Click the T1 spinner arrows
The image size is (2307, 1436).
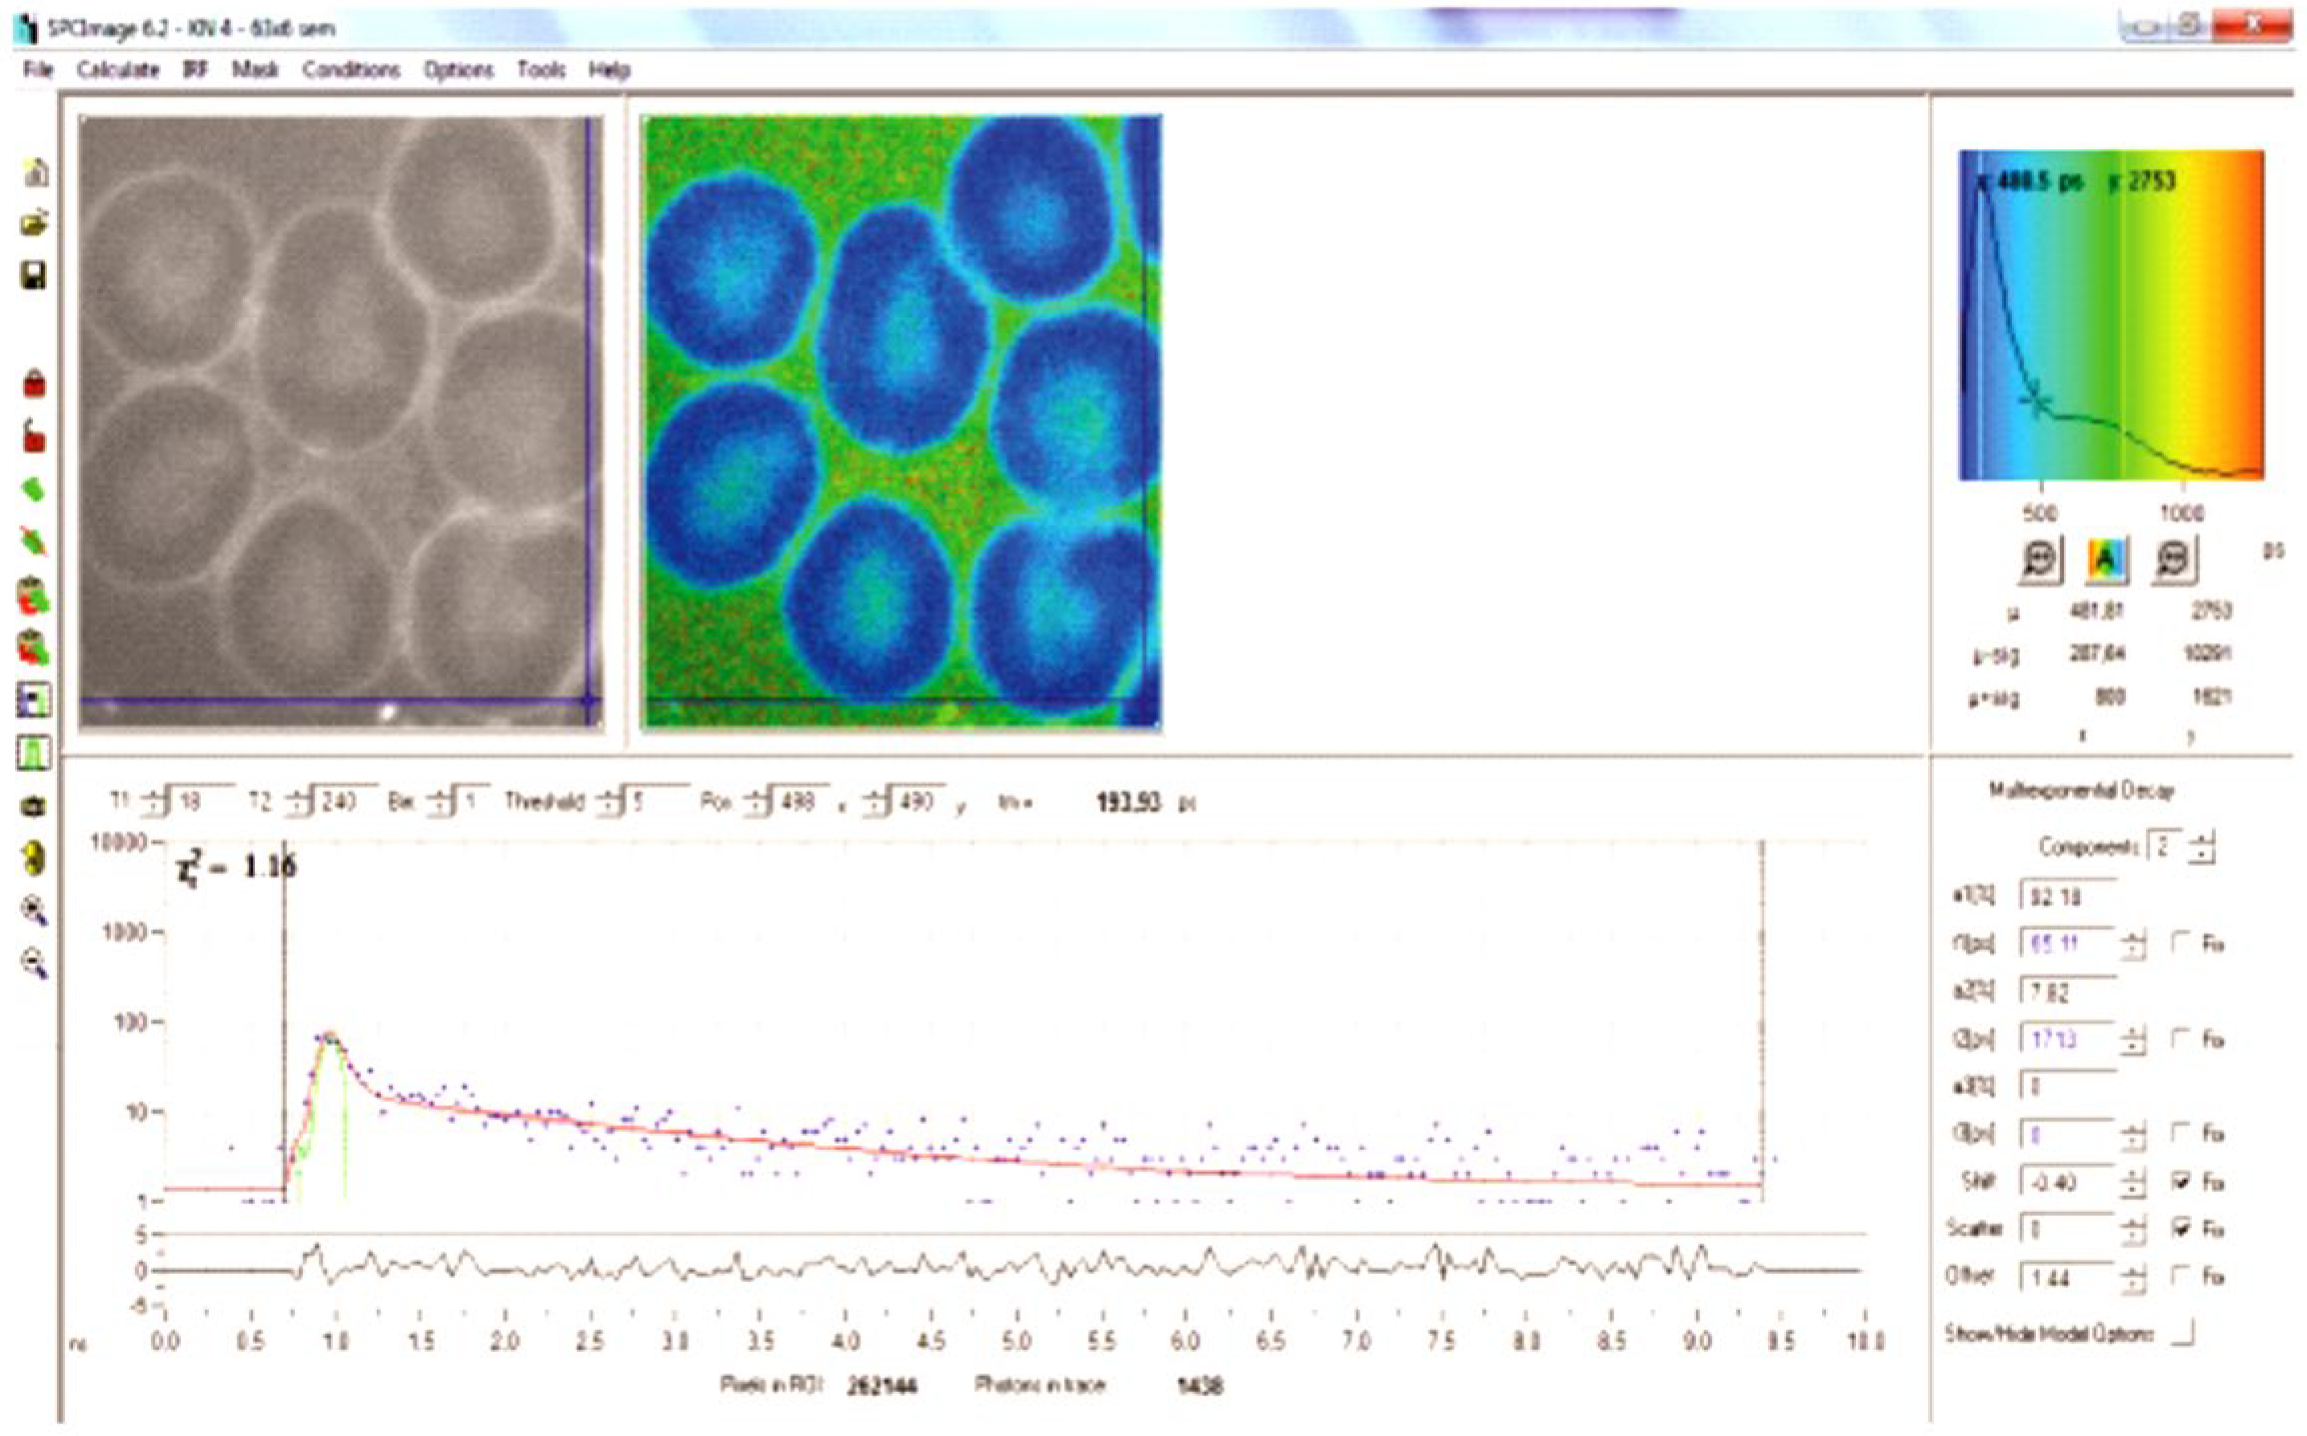coord(155,802)
